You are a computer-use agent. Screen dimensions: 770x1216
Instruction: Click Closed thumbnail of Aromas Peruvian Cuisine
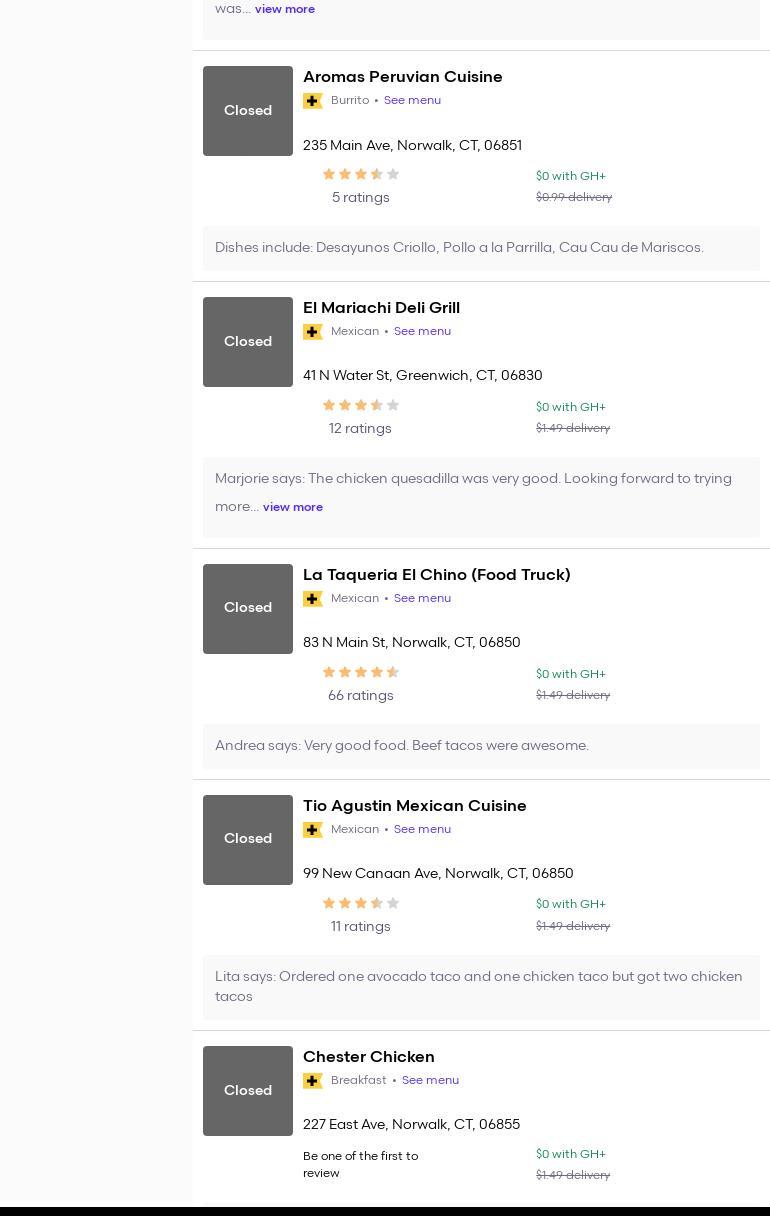pos(248,111)
